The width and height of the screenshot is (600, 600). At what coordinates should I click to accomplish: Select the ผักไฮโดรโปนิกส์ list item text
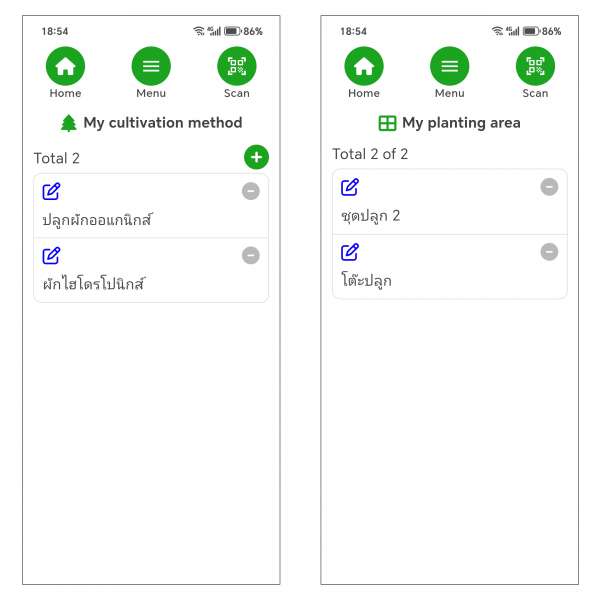tap(93, 283)
